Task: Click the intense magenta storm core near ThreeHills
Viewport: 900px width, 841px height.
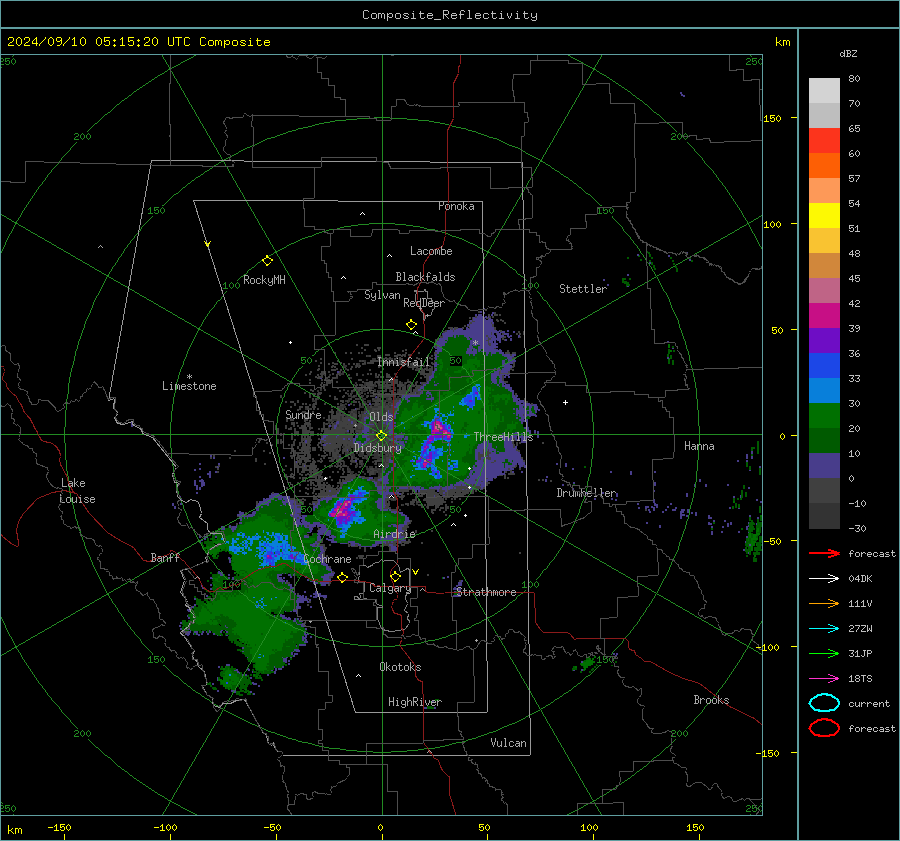Action: (x=439, y=427)
